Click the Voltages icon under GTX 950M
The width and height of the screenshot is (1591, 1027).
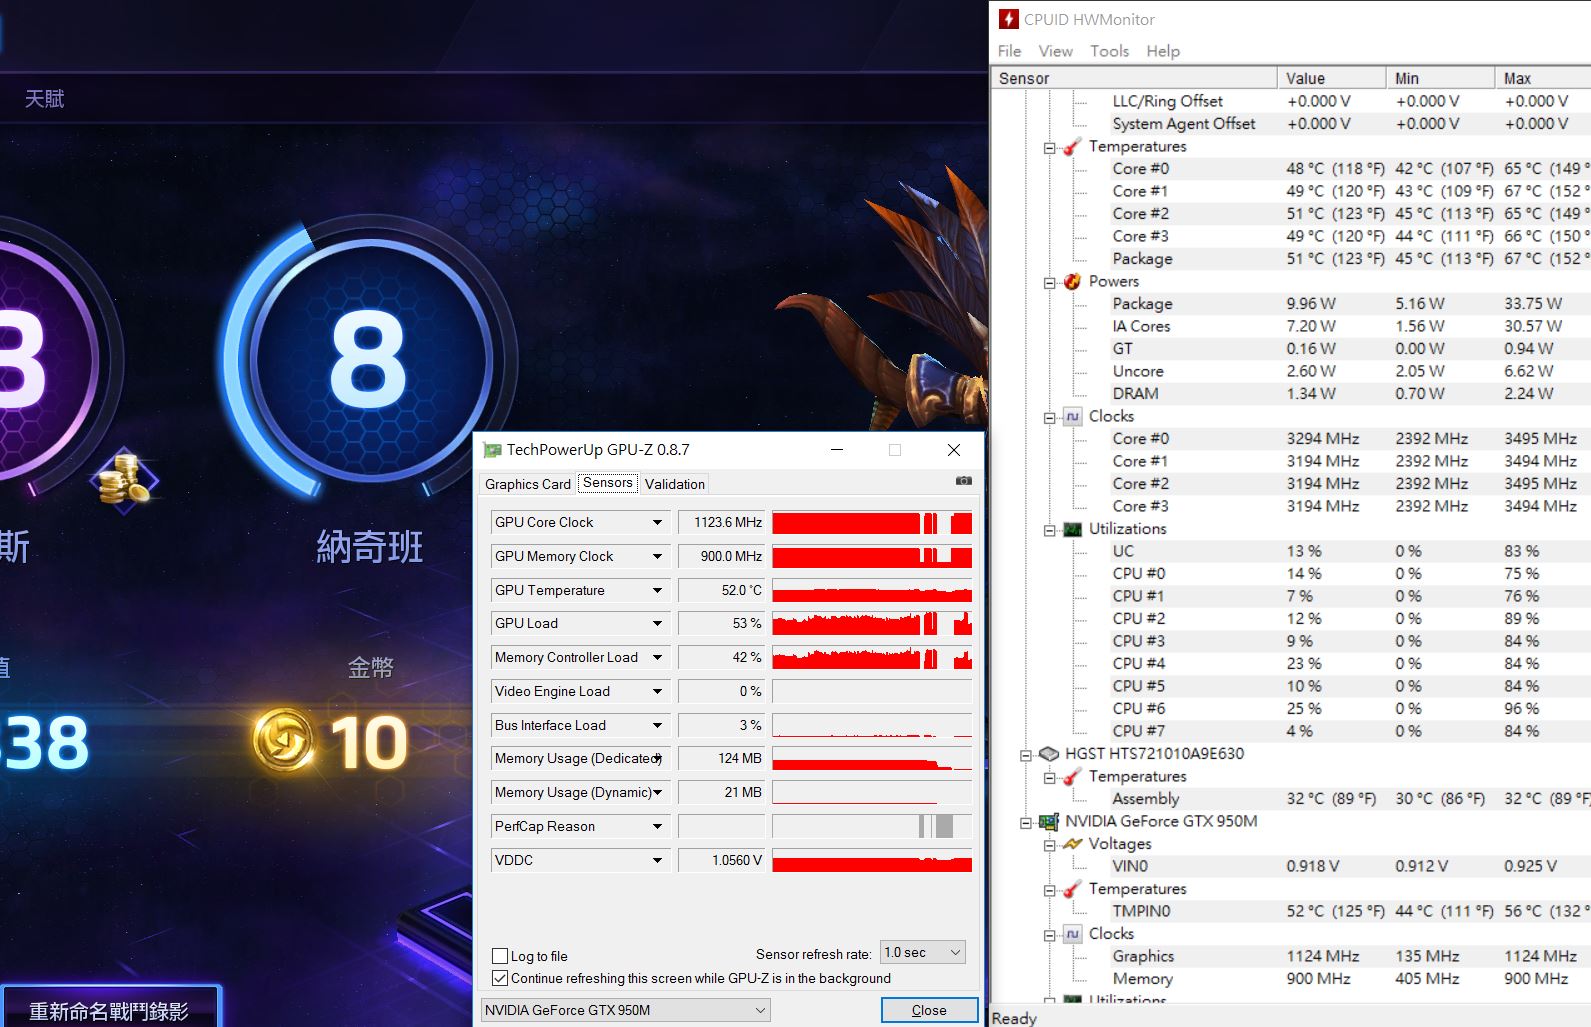1072,844
